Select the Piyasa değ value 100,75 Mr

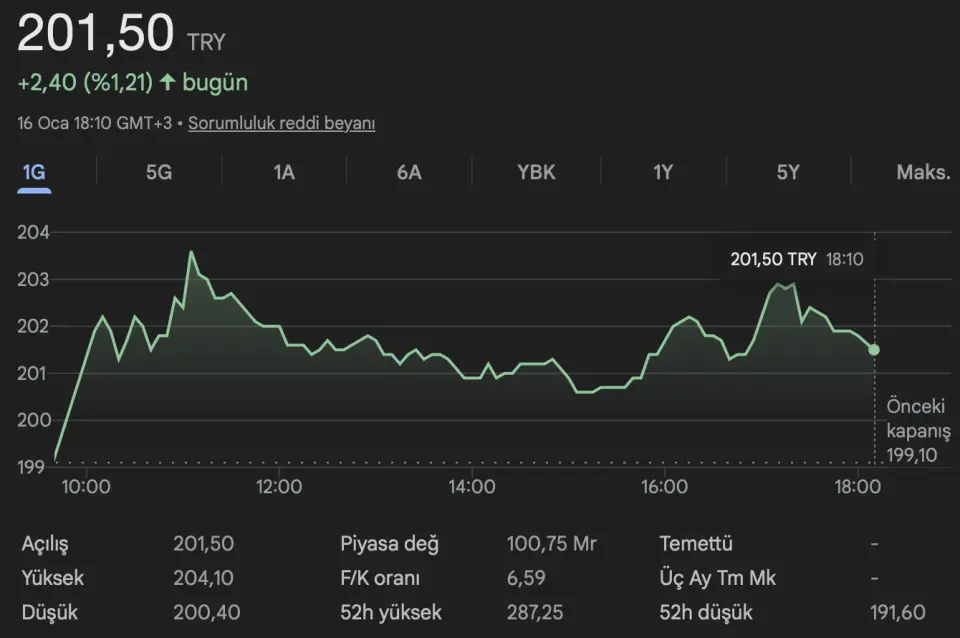coord(551,544)
